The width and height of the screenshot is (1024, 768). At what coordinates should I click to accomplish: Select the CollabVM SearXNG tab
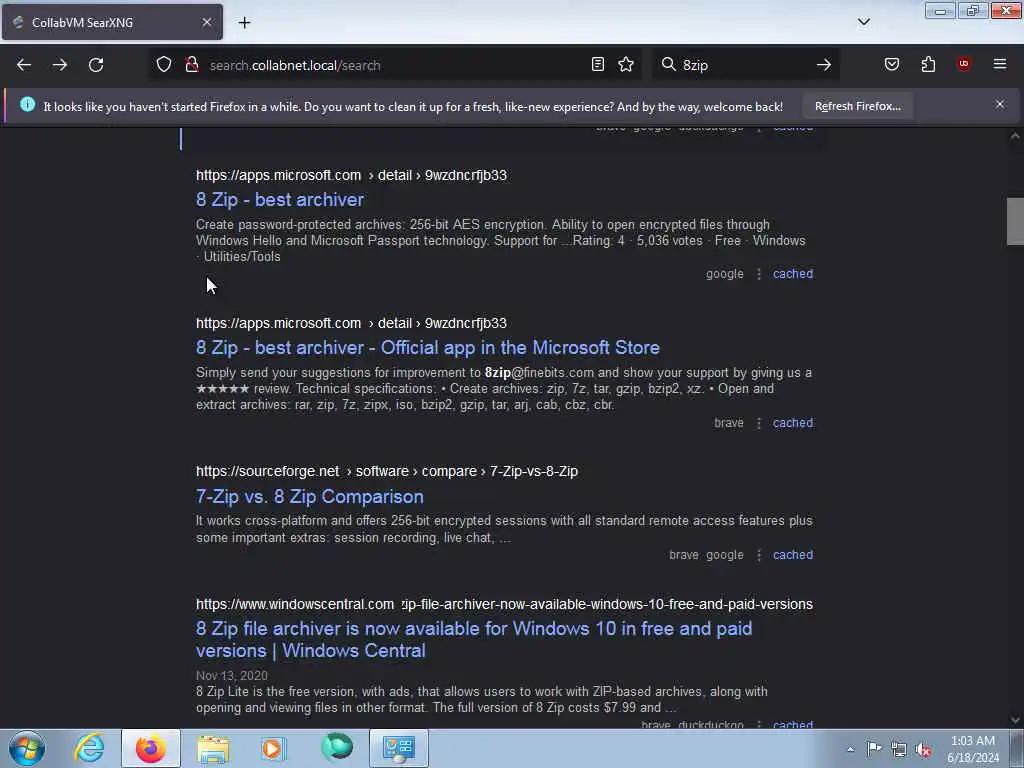coord(112,22)
